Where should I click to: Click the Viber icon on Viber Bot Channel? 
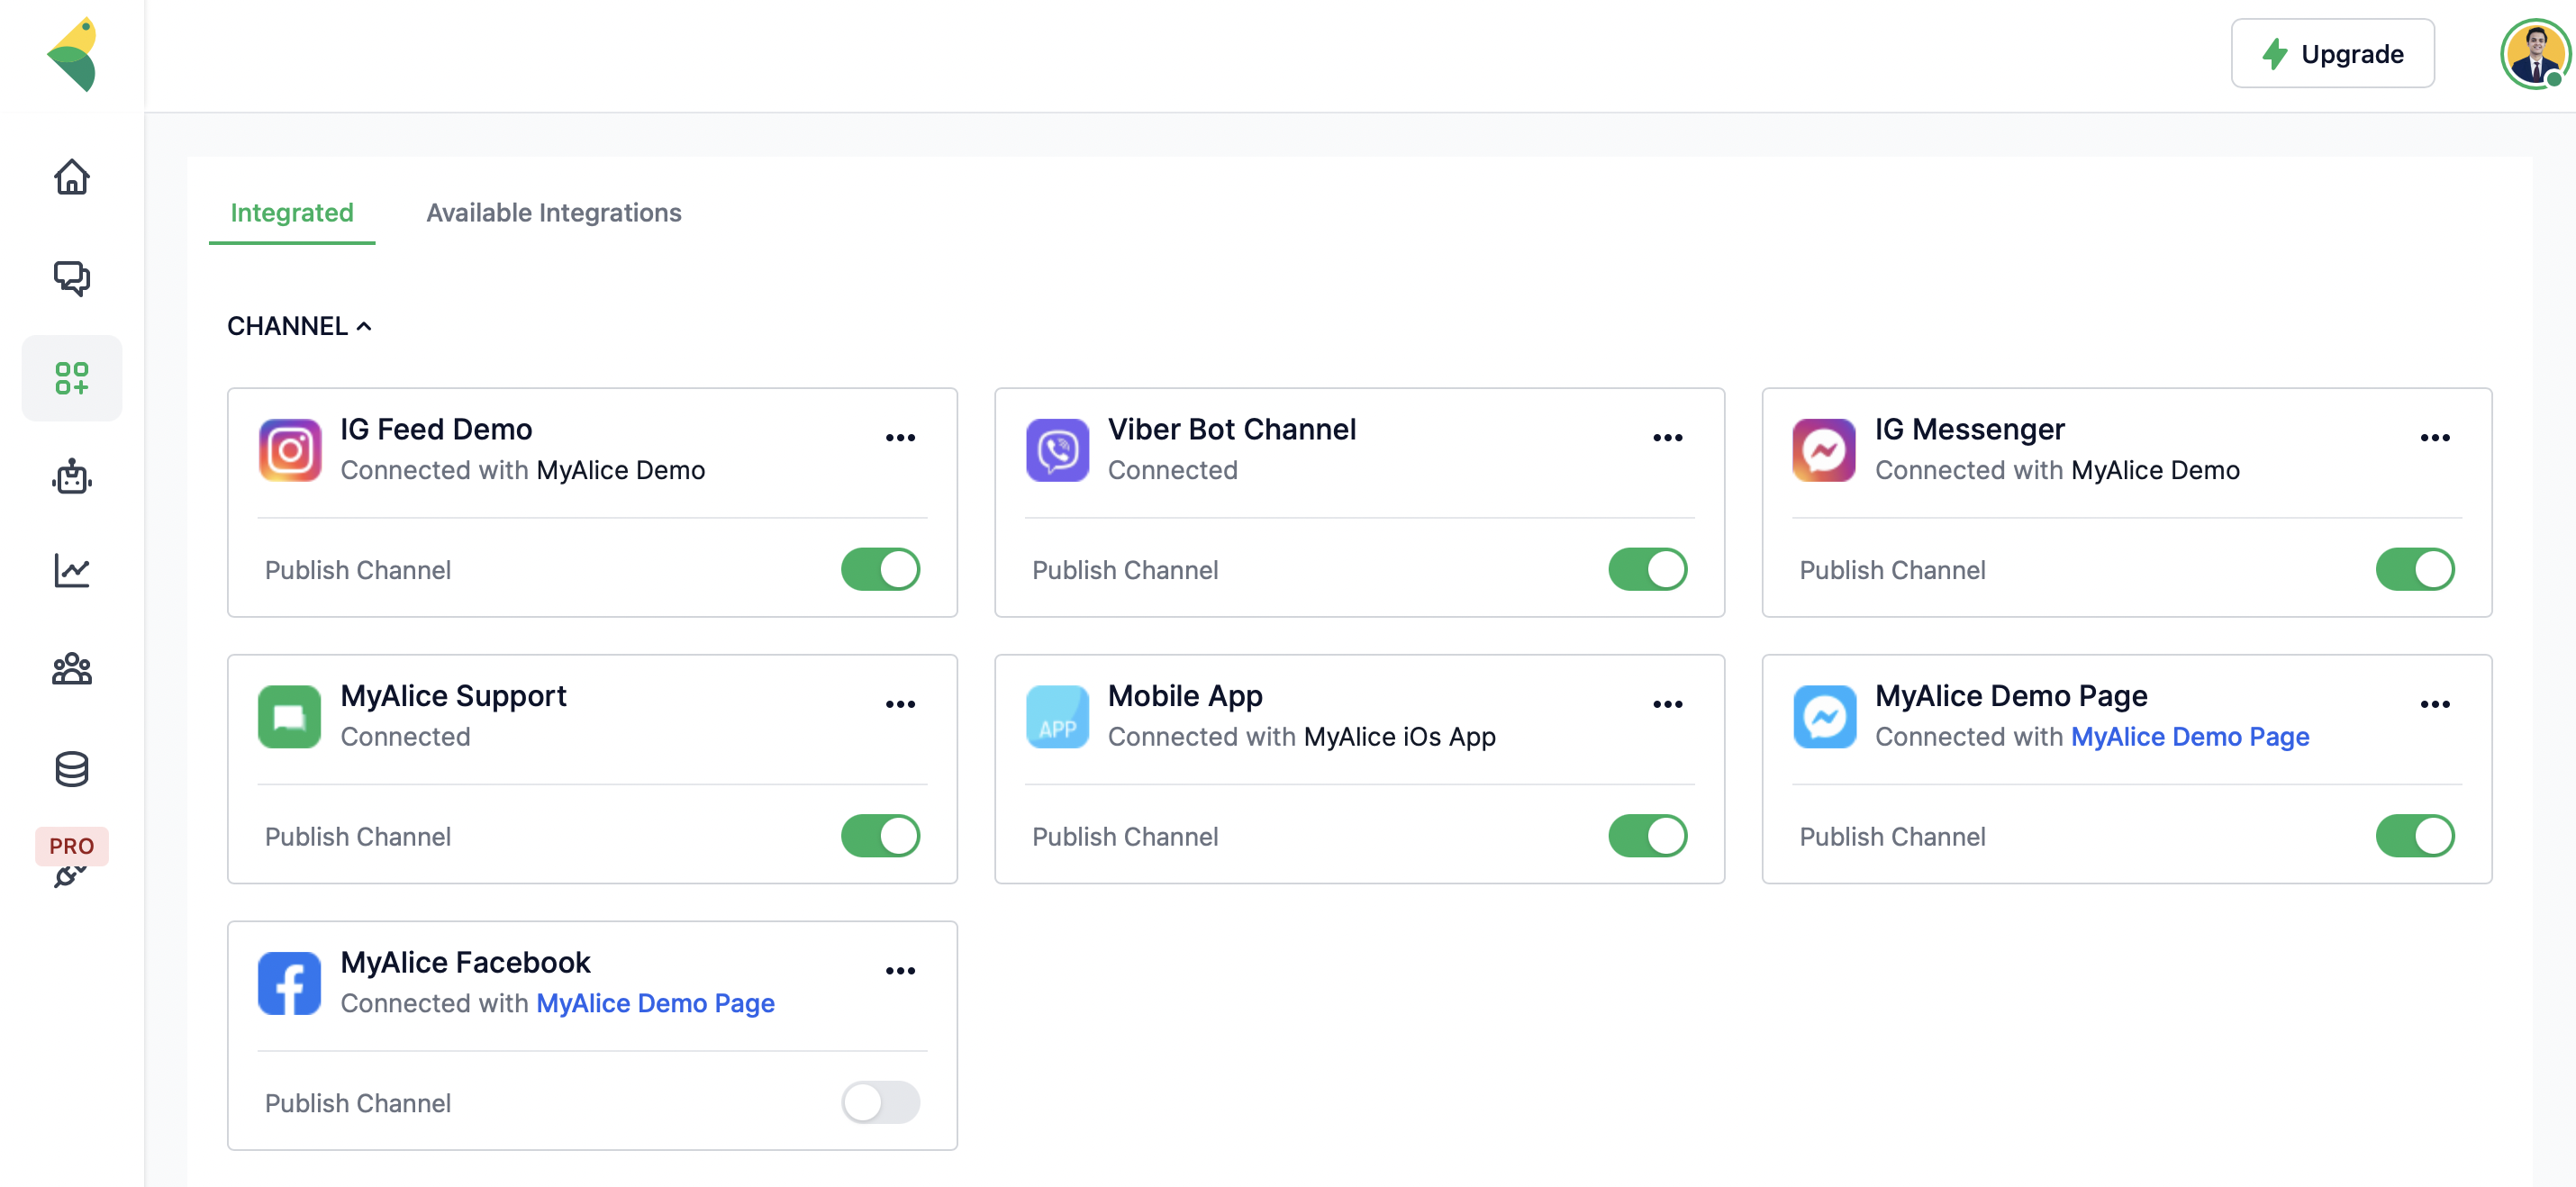1057,450
